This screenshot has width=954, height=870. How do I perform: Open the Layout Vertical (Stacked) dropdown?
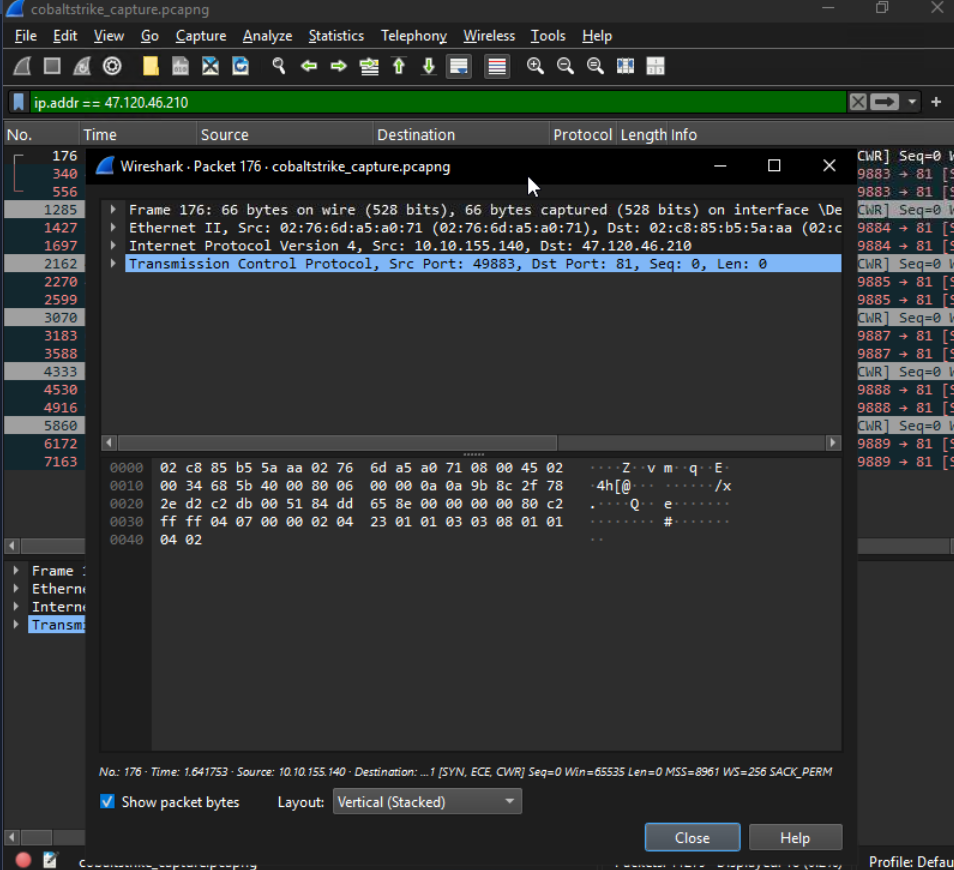427,802
